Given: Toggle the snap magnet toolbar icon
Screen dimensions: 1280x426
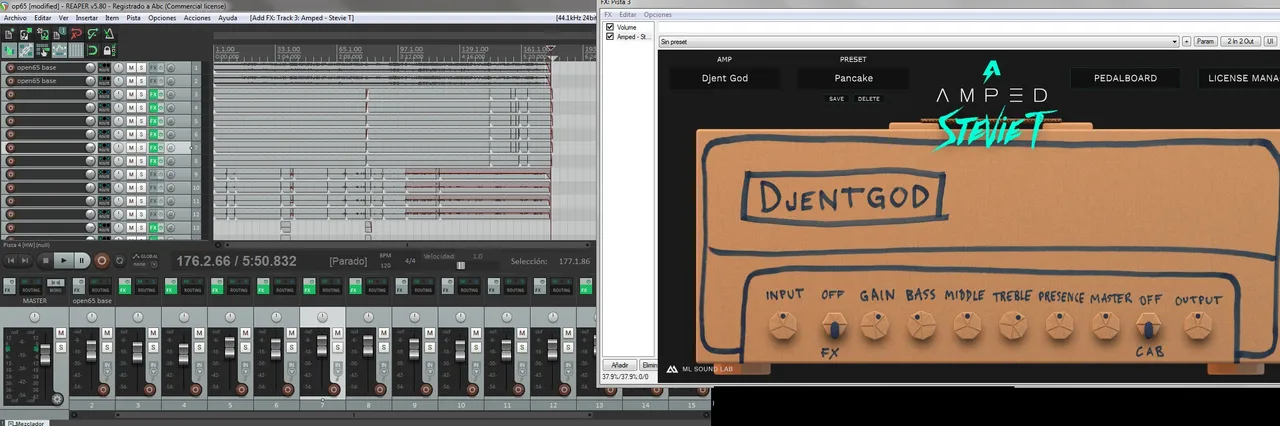Looking at the screenshot, I should coord(92,50).
